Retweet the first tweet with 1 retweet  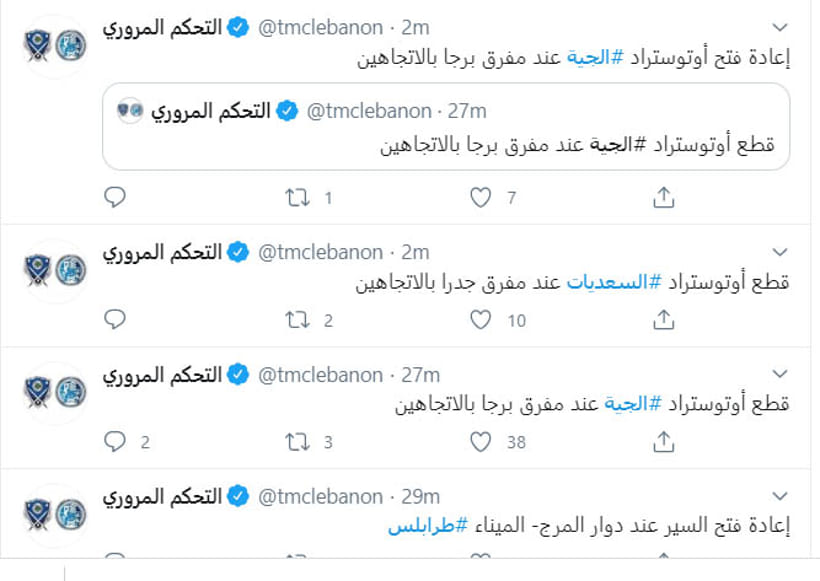(x=297, y=198)
